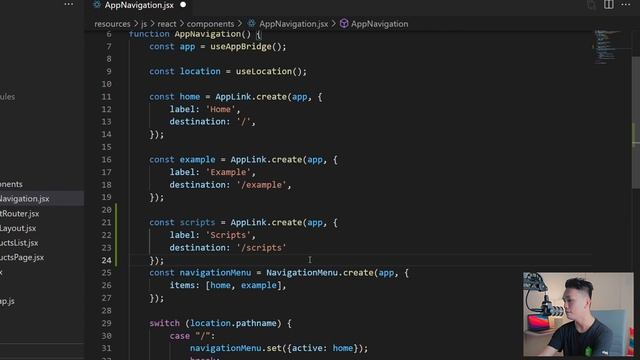Click the 'scripts' variable on line 21

tap(198, 222)
